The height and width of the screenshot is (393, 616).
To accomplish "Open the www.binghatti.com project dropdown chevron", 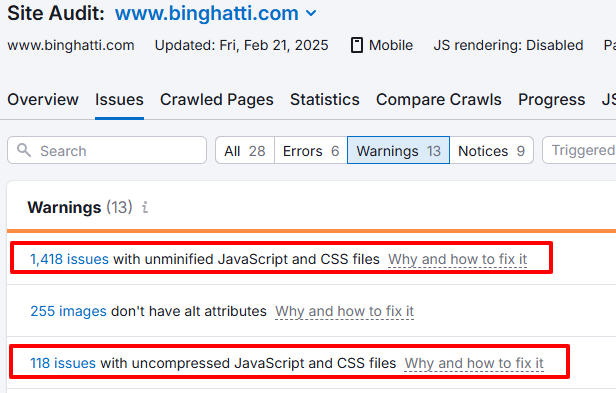I will (x=311, y=14).
